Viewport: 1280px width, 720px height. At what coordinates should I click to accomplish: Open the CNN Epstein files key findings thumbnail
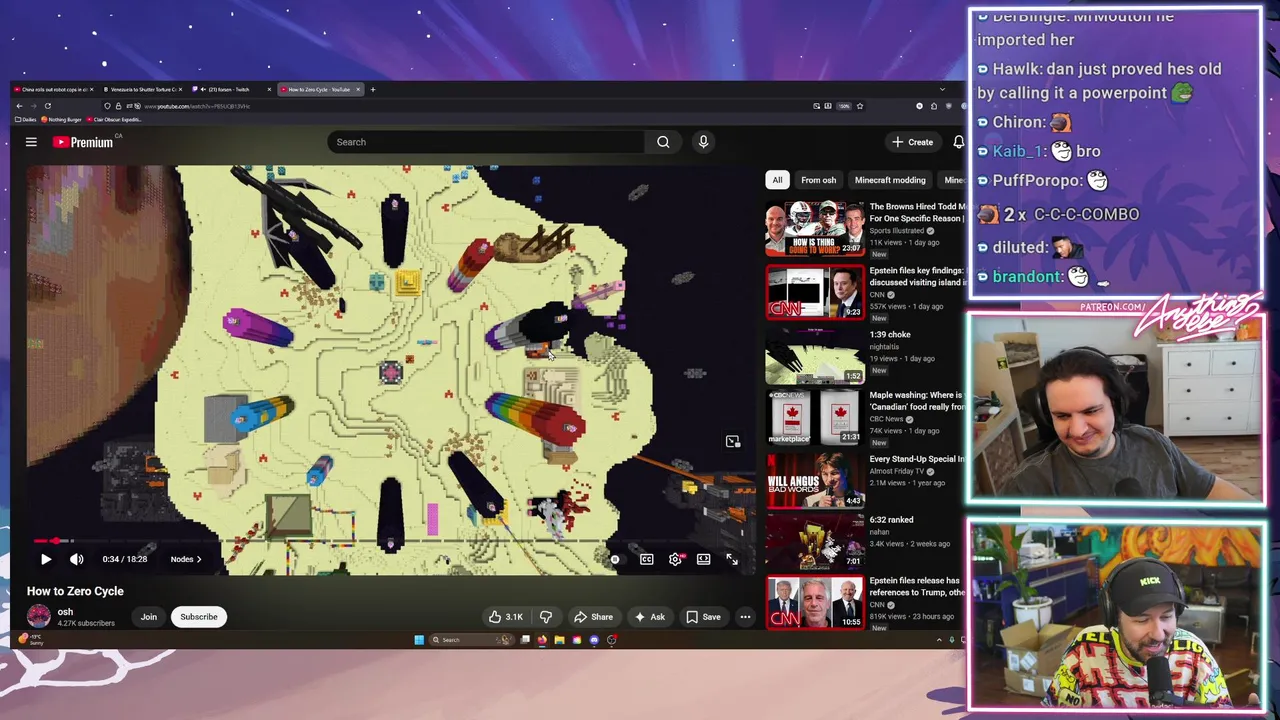[815, 292]
